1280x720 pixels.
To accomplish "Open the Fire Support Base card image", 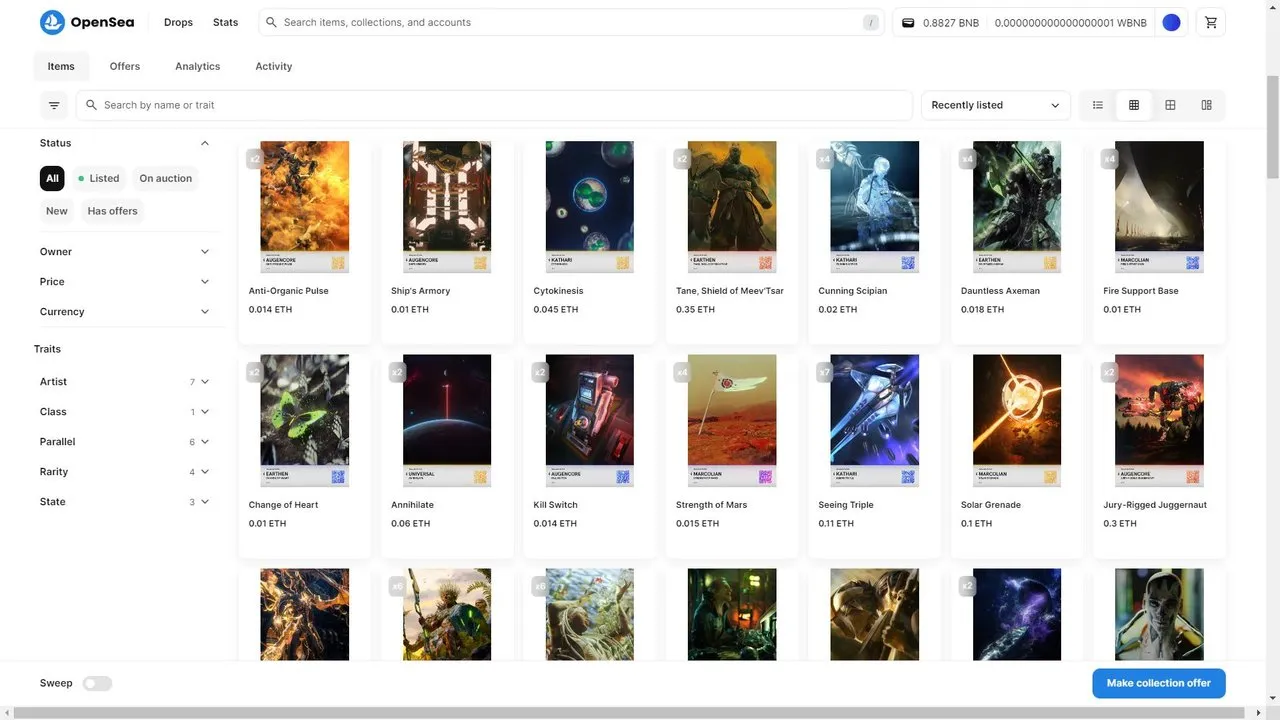I will point(1159,207).
